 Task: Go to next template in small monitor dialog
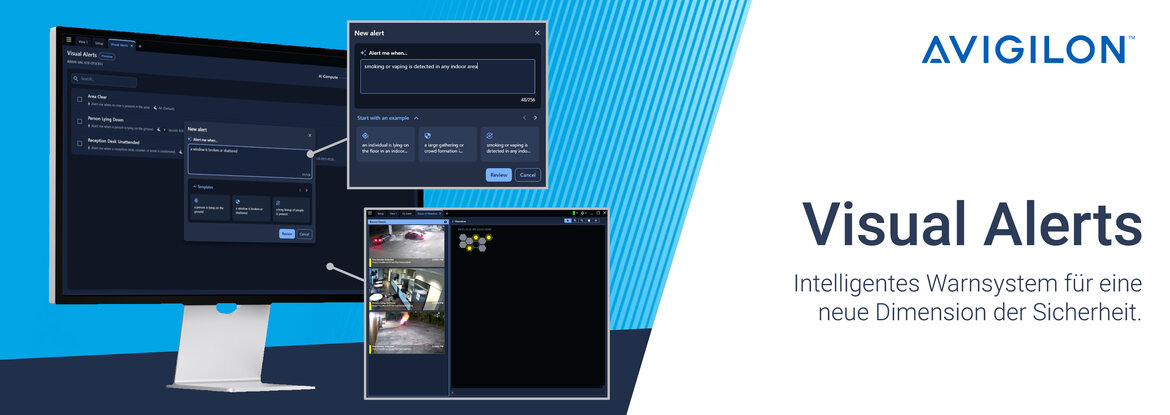pos(306,190)
